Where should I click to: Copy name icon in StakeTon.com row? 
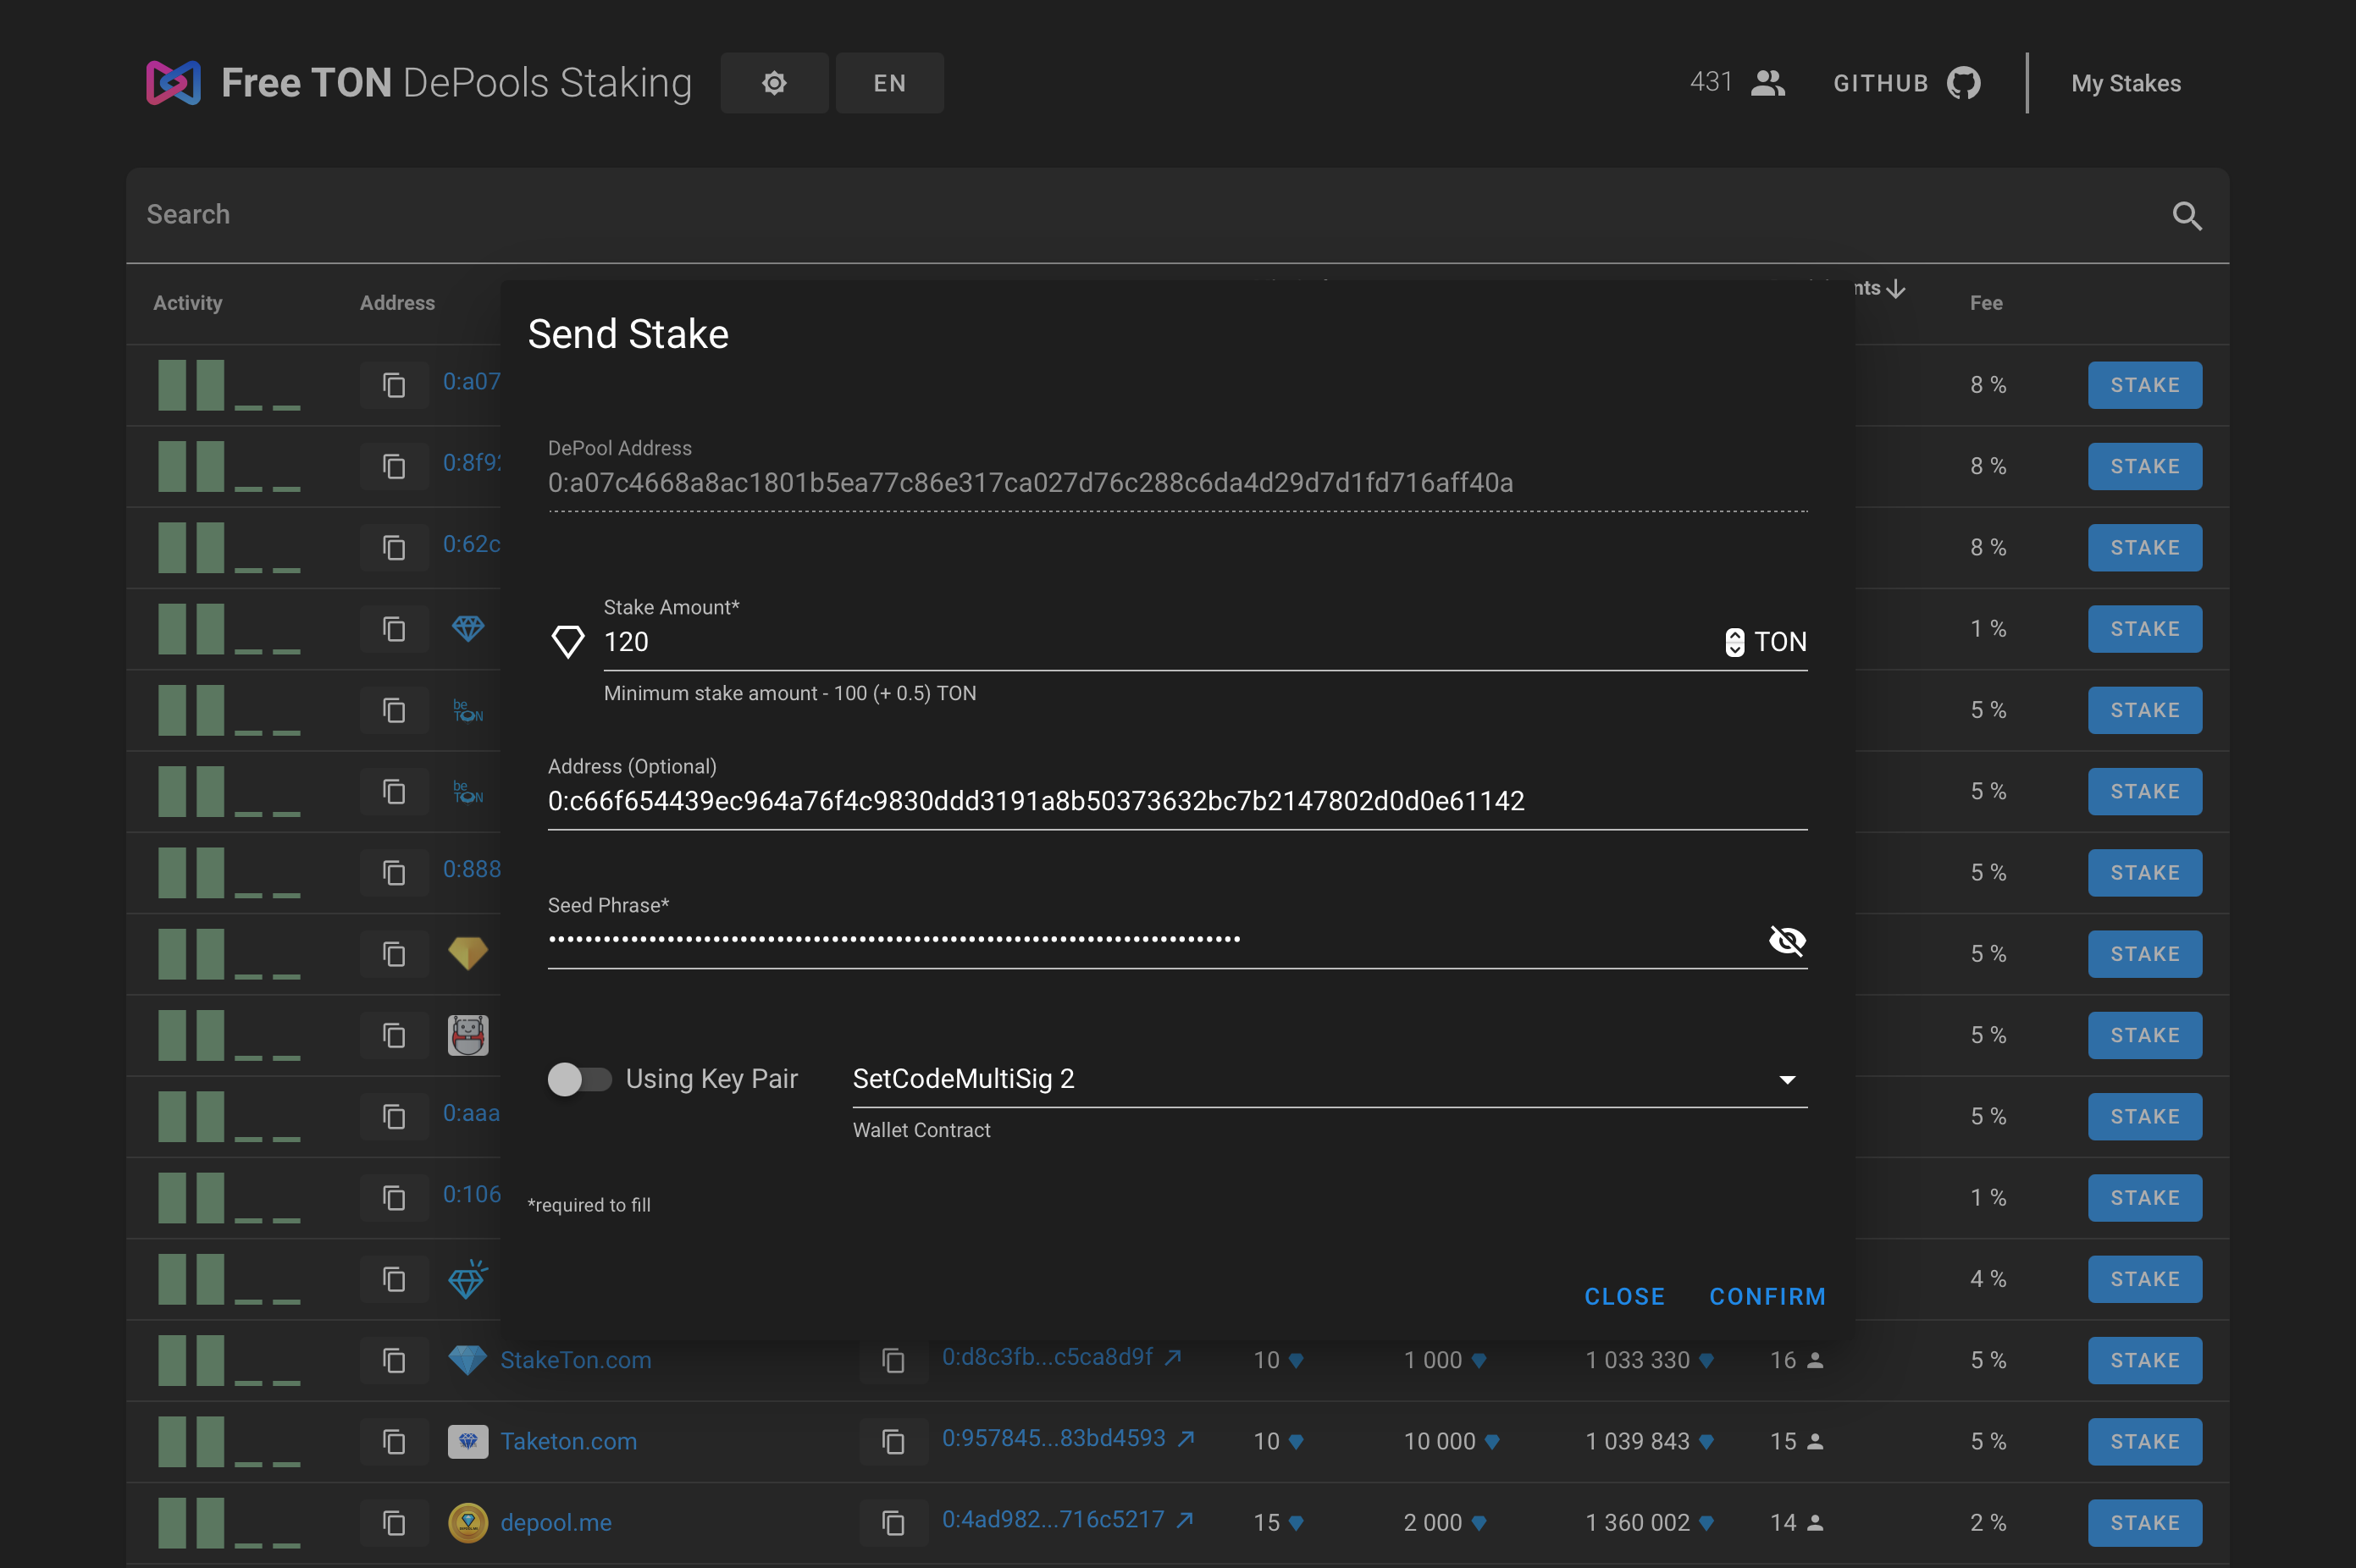(x=394, y=1360)
